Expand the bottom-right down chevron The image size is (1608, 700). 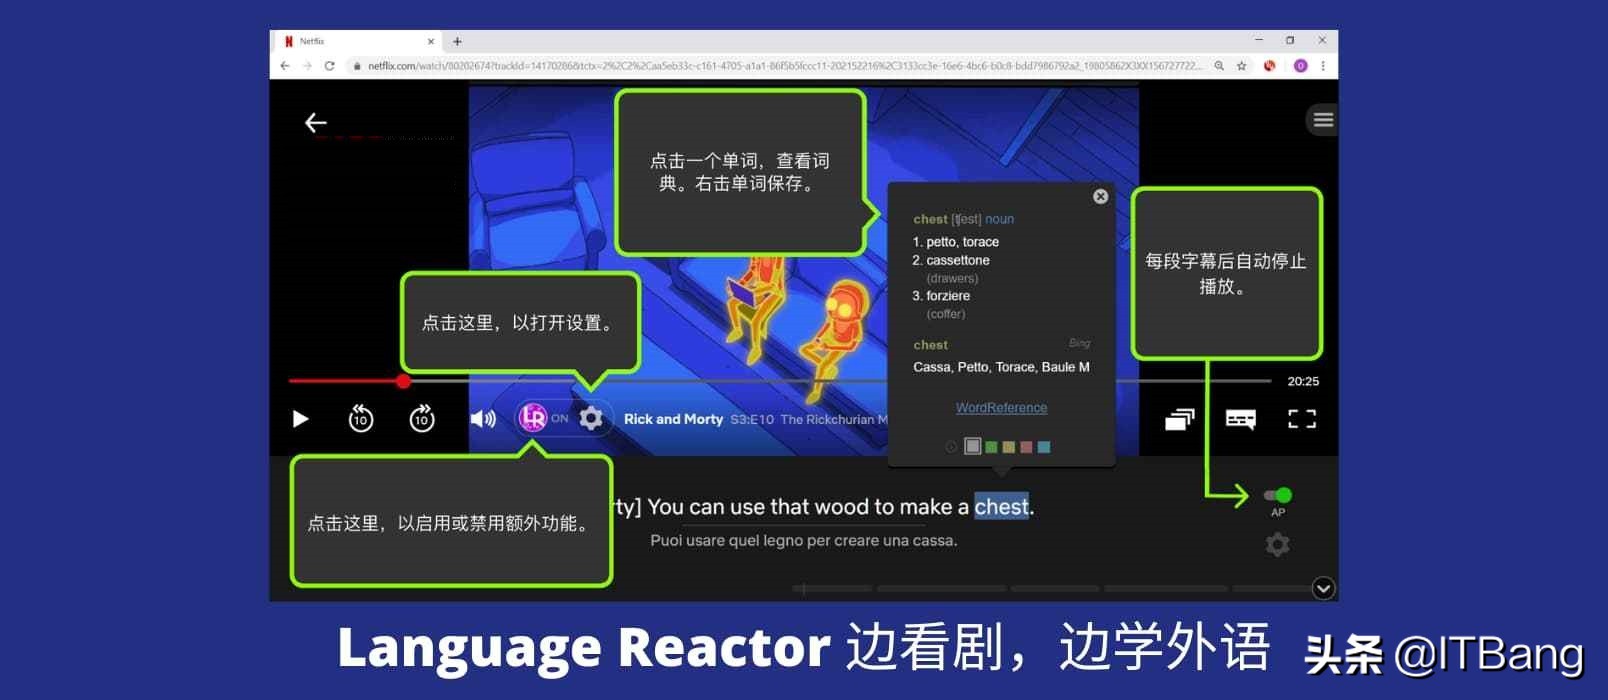(1323, 588)
